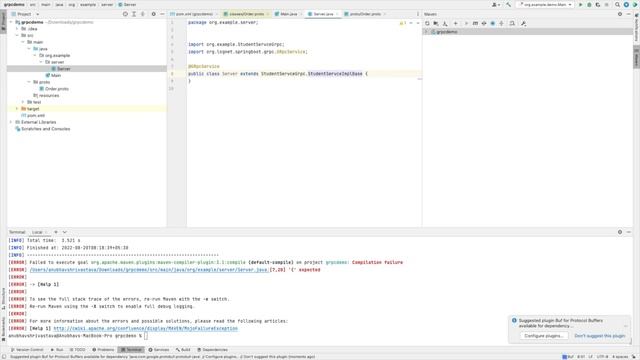
Task: Expand grpcdemo node in Maven panel
Action: [x=426, y=32]
